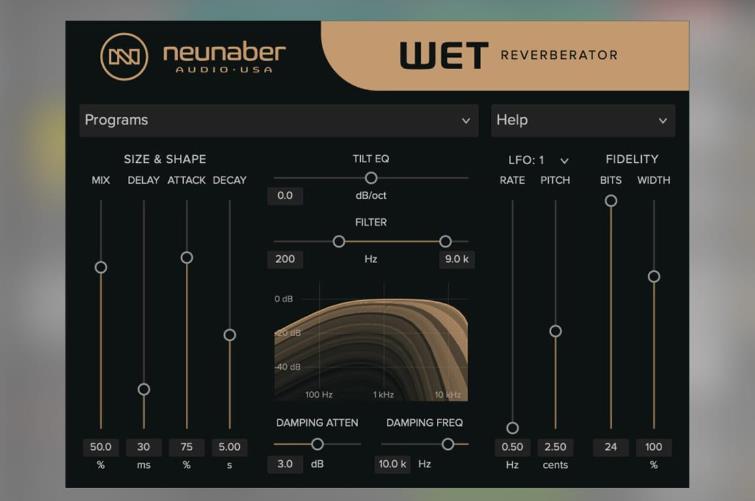Click the FIDELITY section label
Image resolution: width=755 pixels, height=501 pixels.
tap(632, 159)
